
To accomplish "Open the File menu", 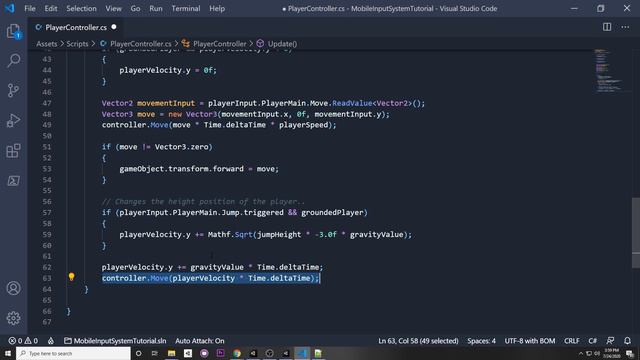I will (30, 9).
